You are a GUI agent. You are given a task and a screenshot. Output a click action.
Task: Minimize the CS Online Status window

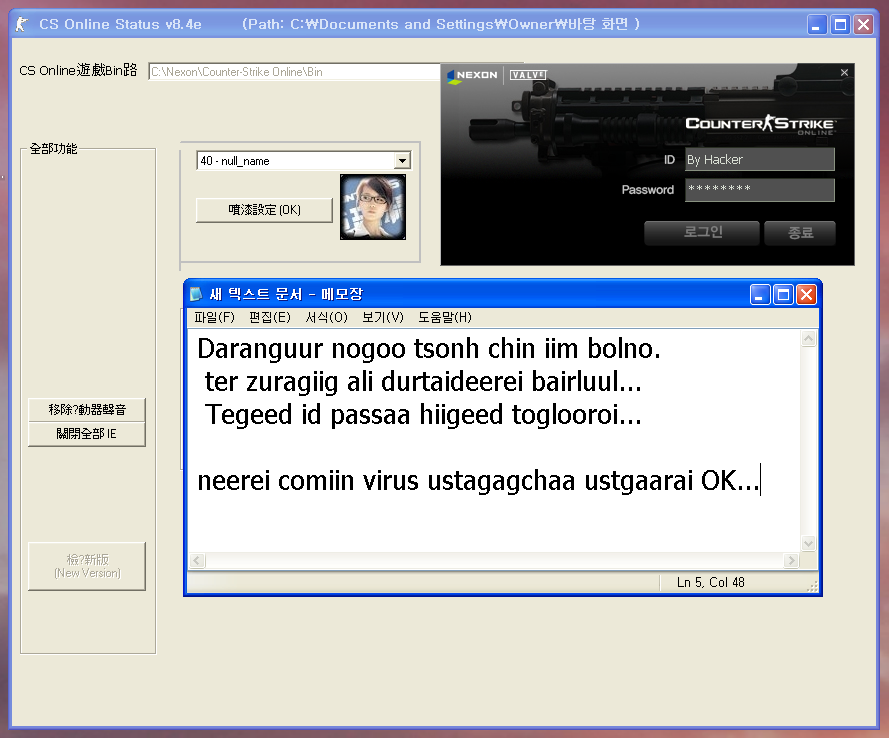pyautogui.click(x=817, y=25)
